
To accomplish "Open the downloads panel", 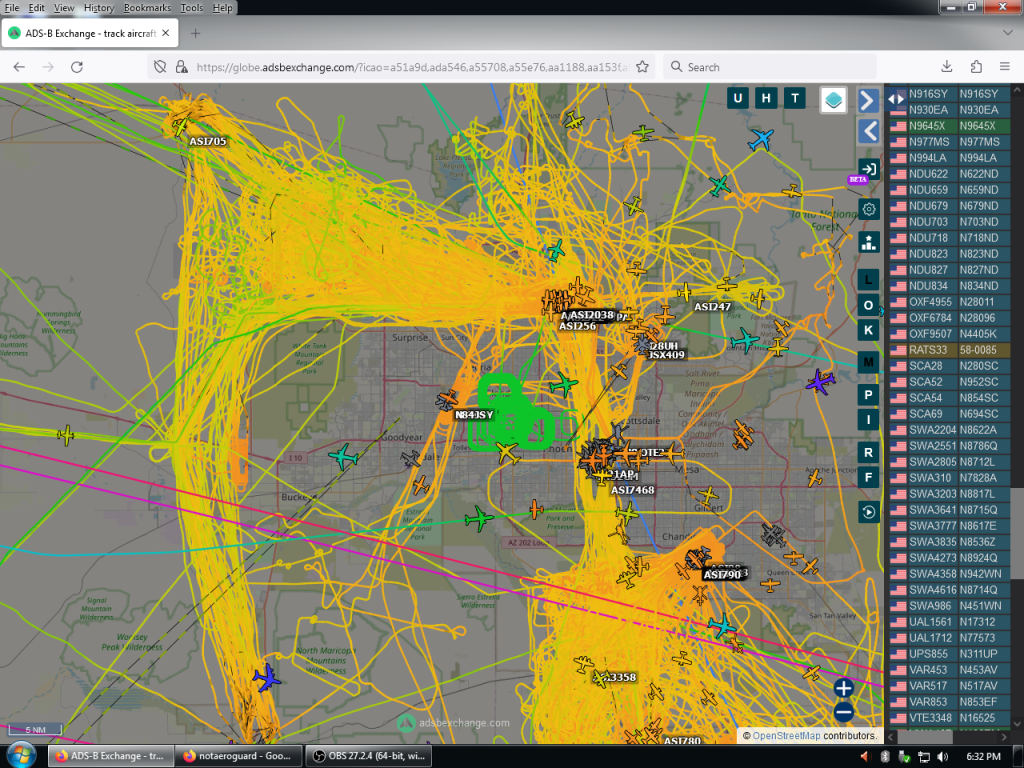I will (946, 67).
